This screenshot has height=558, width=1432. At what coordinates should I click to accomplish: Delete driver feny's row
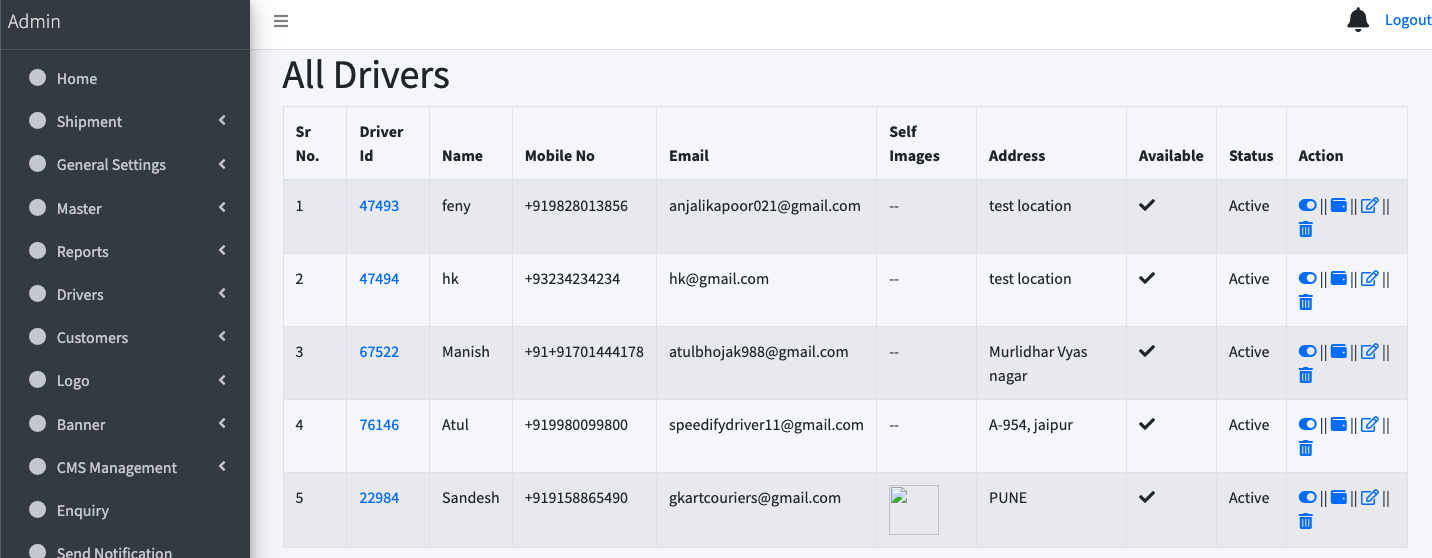coord(1305,229)
